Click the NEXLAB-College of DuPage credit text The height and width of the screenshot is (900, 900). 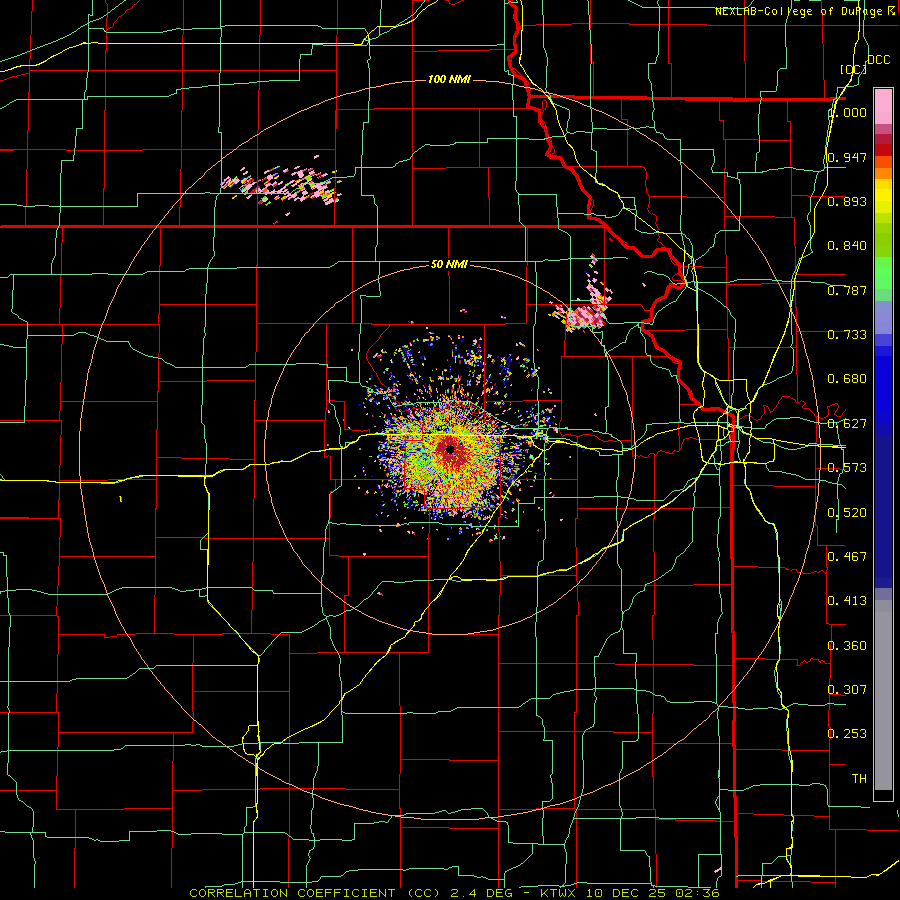(x=798, y=11)
